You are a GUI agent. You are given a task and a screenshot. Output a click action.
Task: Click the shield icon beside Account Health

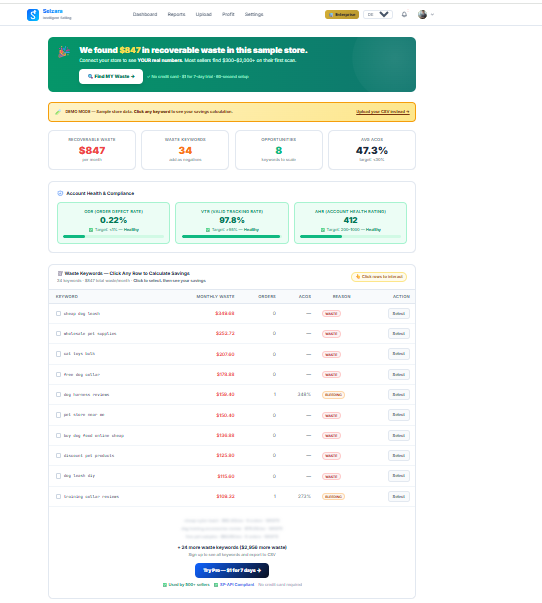(x=60, y=193)
